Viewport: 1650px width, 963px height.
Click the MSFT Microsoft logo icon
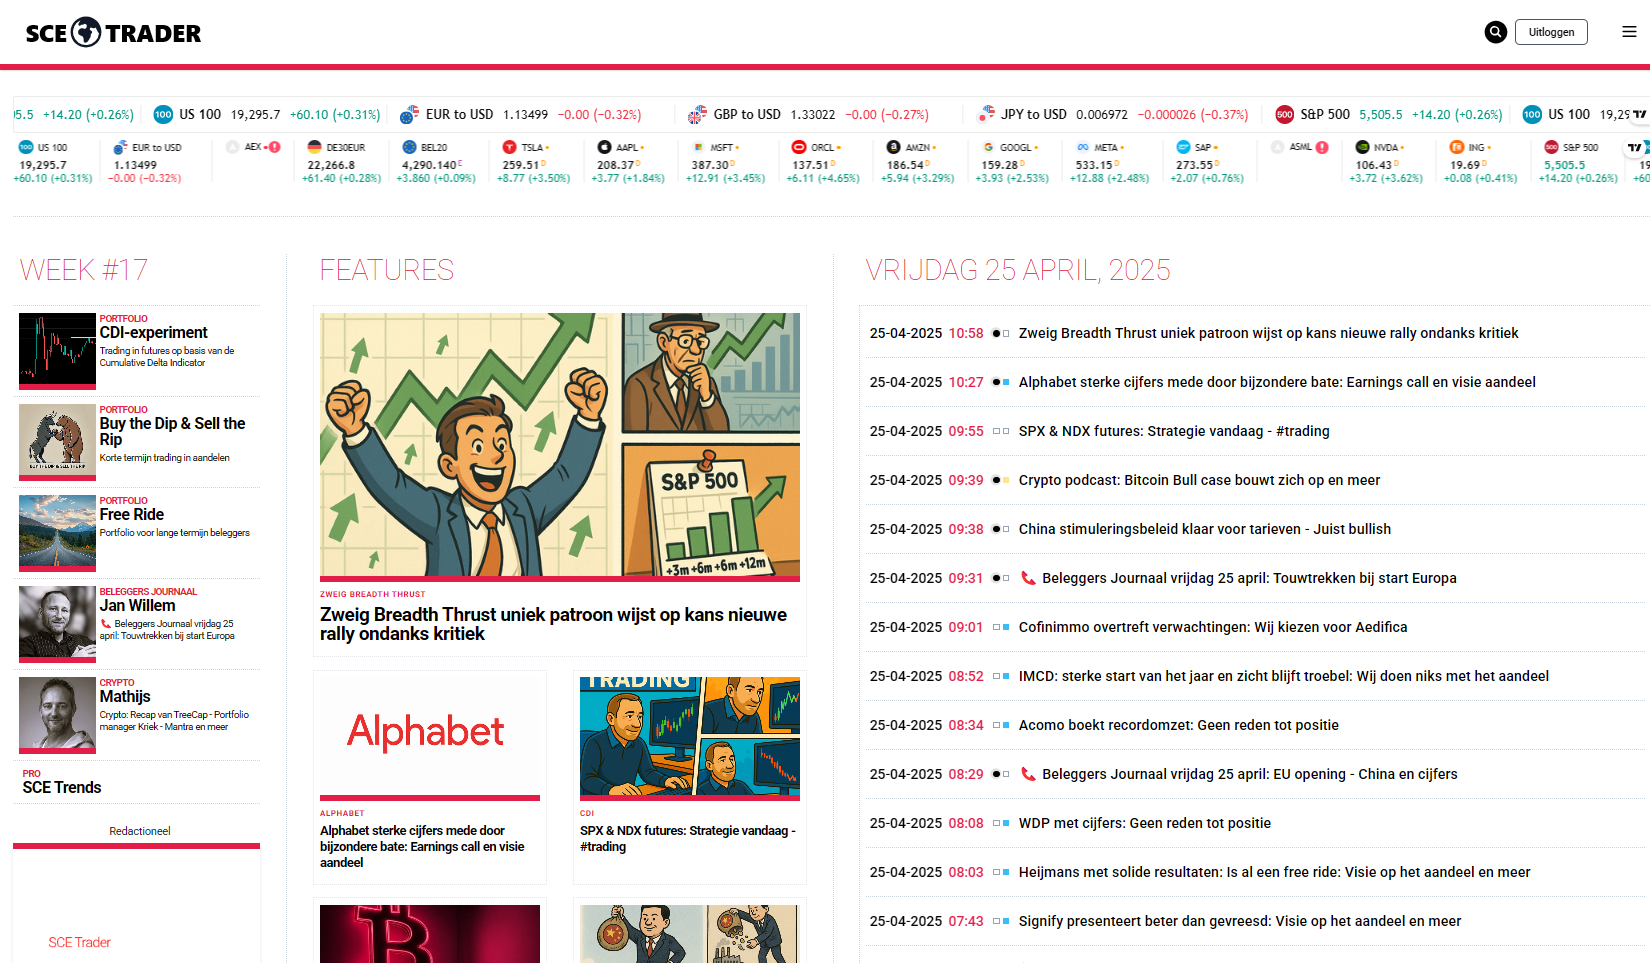[x=698, y=147]
